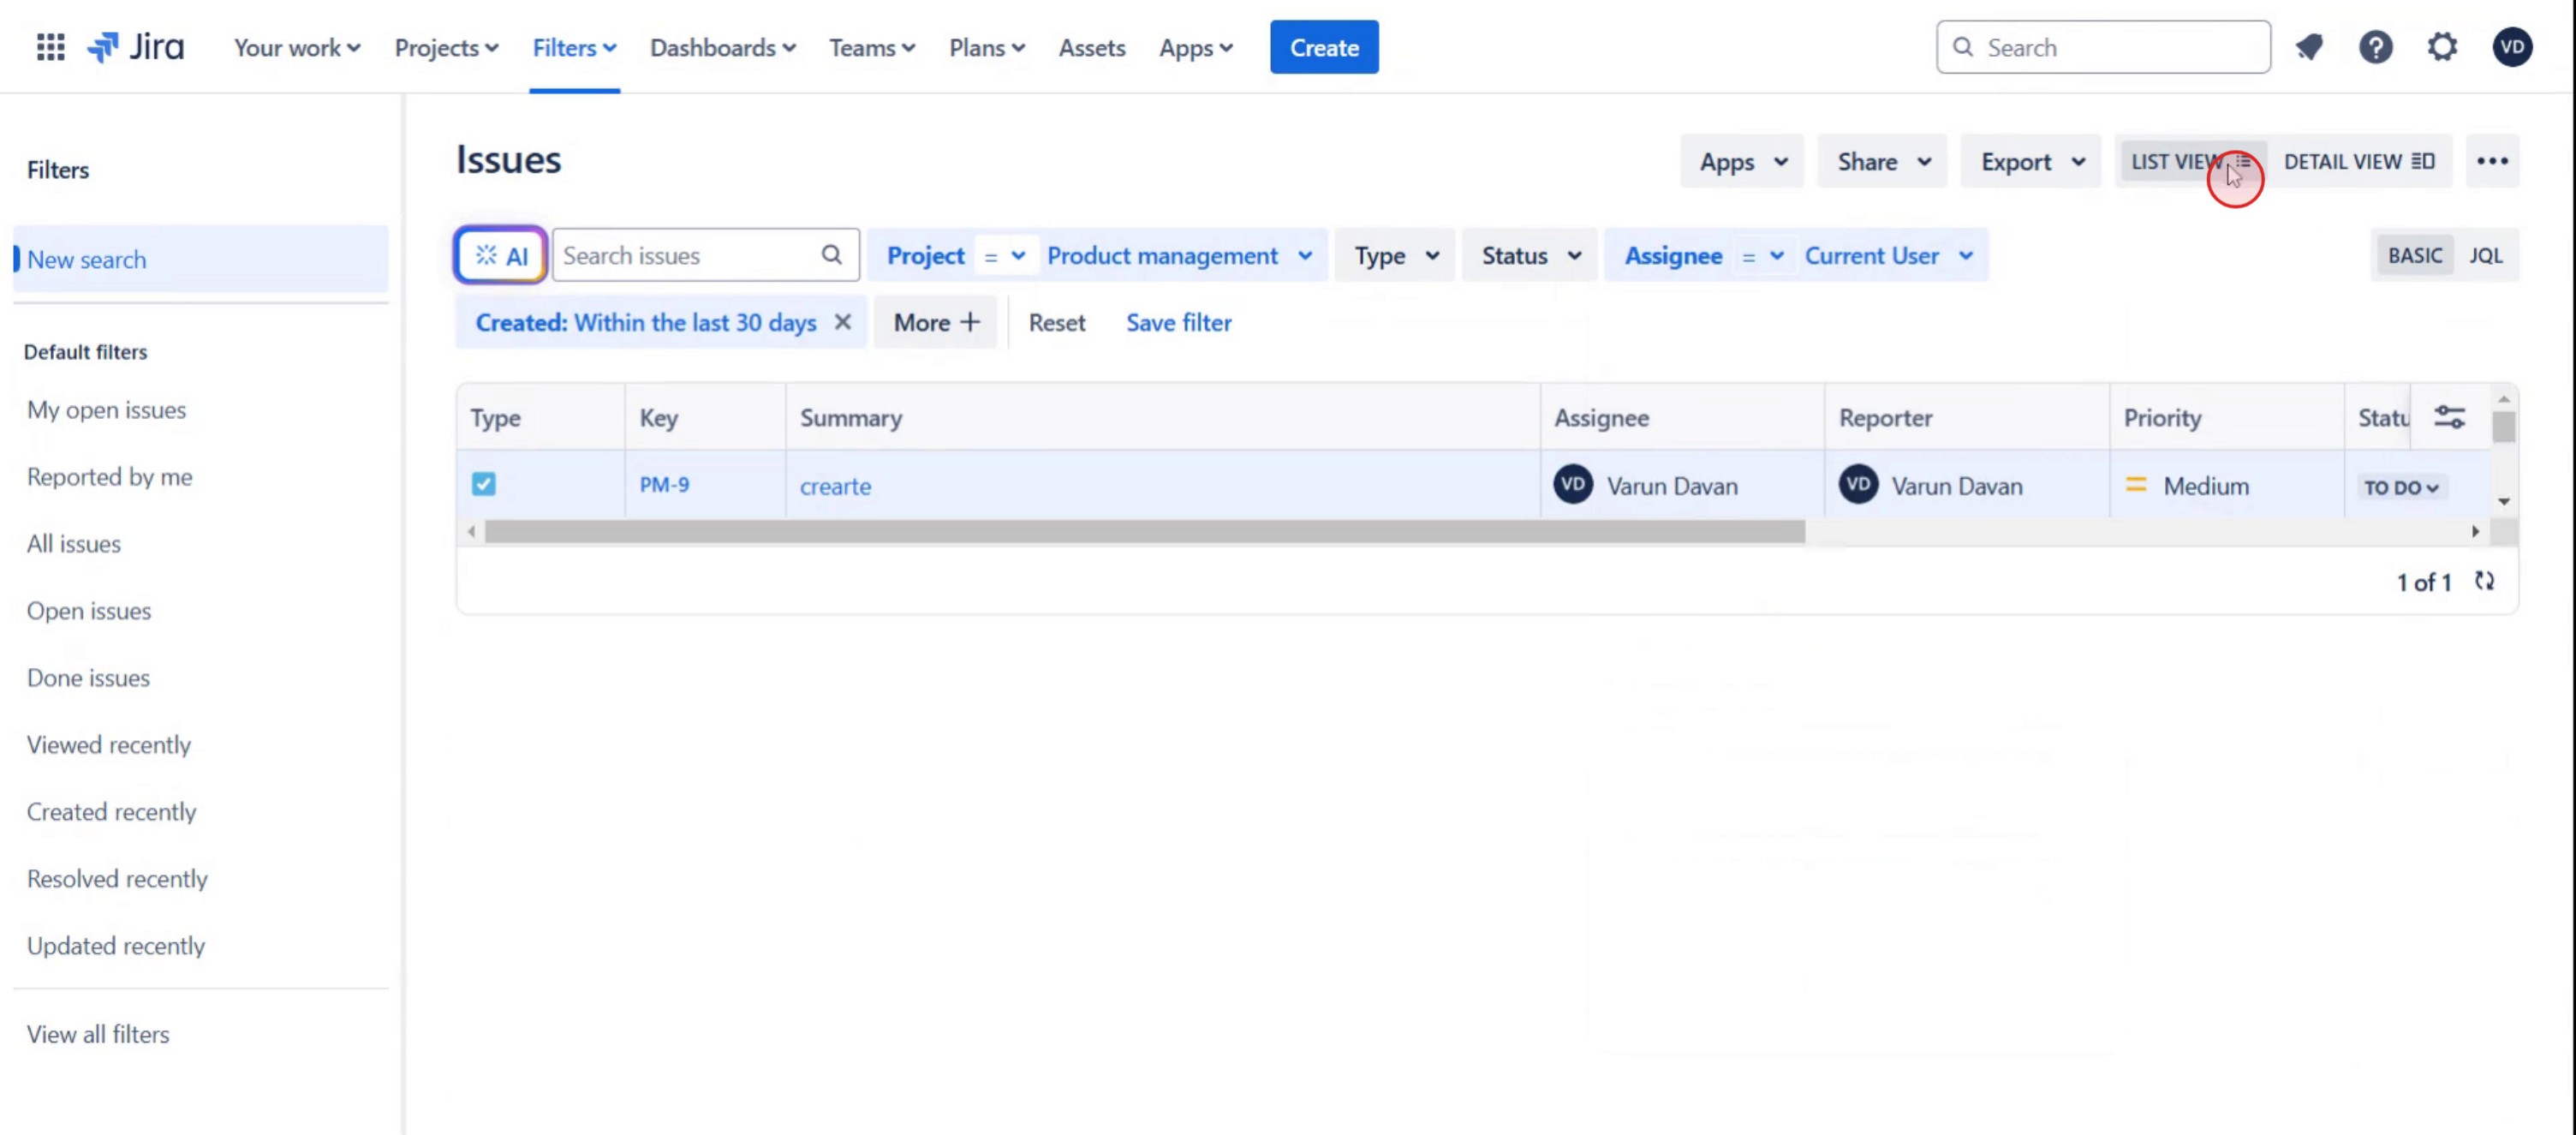
Task: Open the app switcher grid icon
Action: click(x=50, y=47)
